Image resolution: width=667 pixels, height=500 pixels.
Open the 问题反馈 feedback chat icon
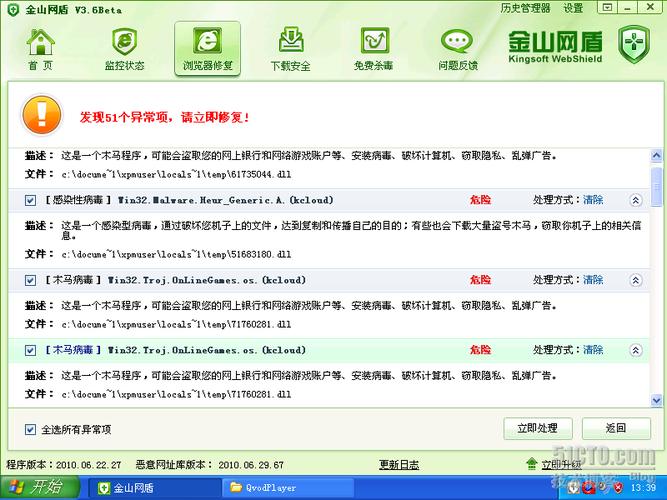click(457, 41)
